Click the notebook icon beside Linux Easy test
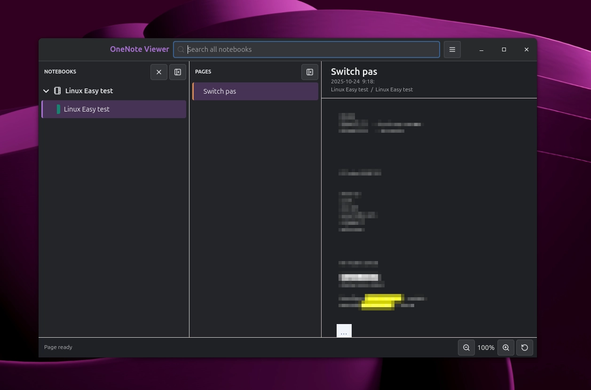The image size is (591, 390). pyautogui.click(x=57, y=91)
